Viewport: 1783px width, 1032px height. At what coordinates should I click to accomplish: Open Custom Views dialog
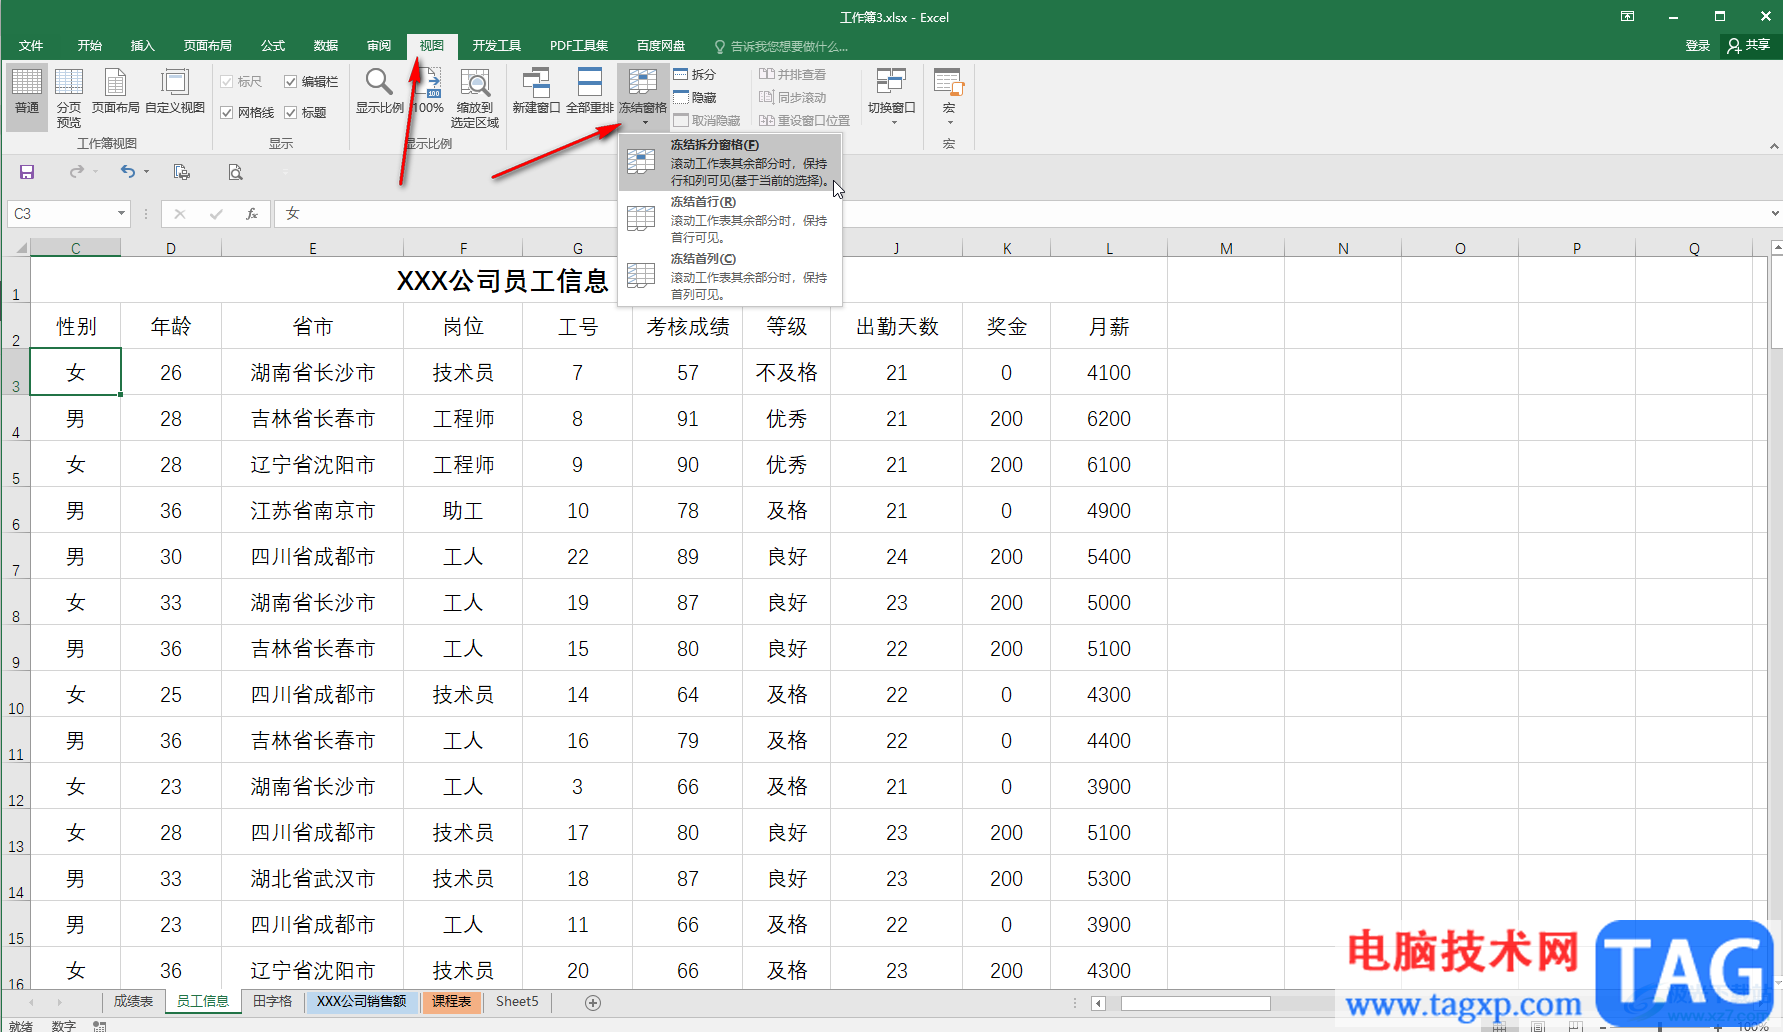coord(175,93)
